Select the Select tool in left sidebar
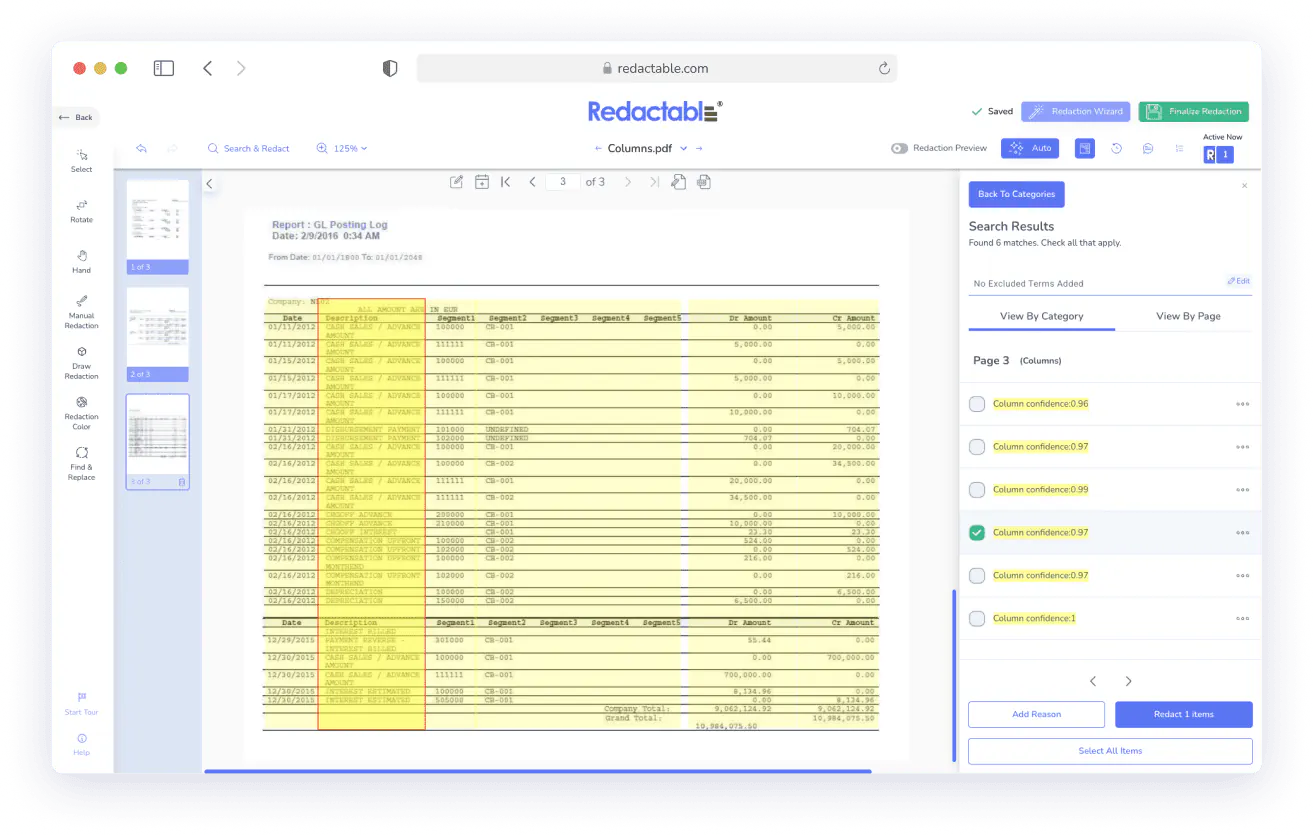1314x836 pixels. coord(82,160)
